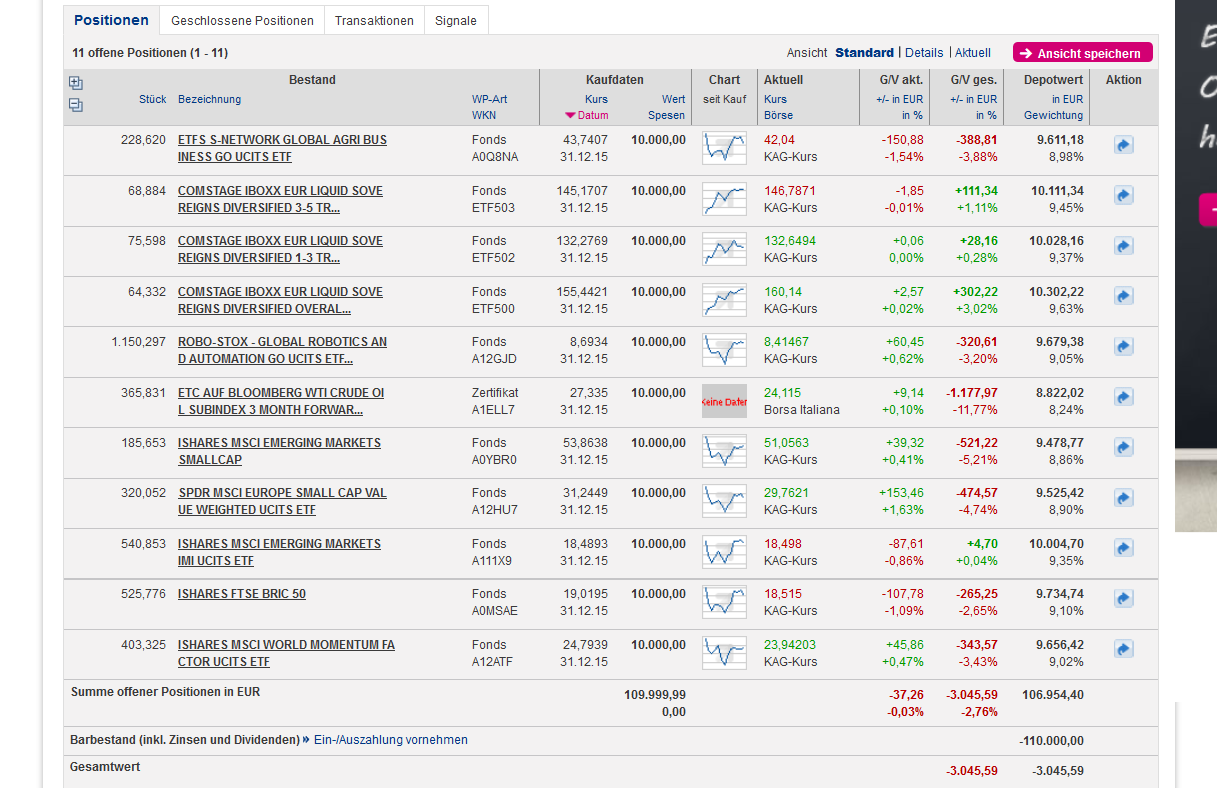The height and width of the screenshot is (788, 1217).
Task: Open ISHARES FTSE BRIC 50 position link
Action: pyautogui.click(x=242, y=594)
